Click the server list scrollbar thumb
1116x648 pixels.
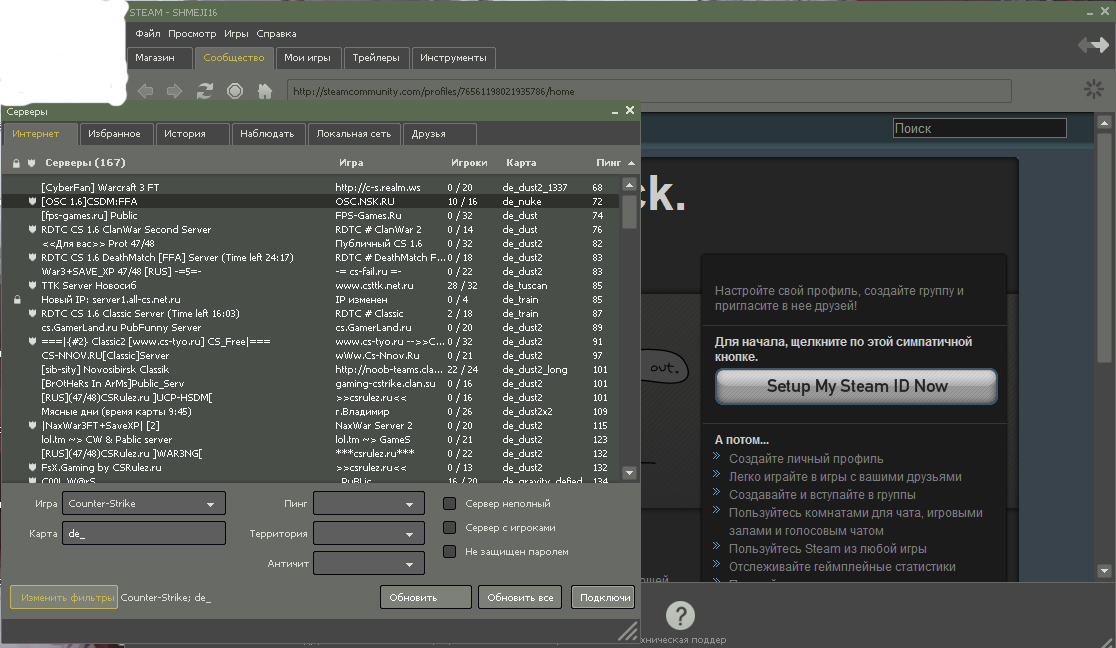click(629, 211)
